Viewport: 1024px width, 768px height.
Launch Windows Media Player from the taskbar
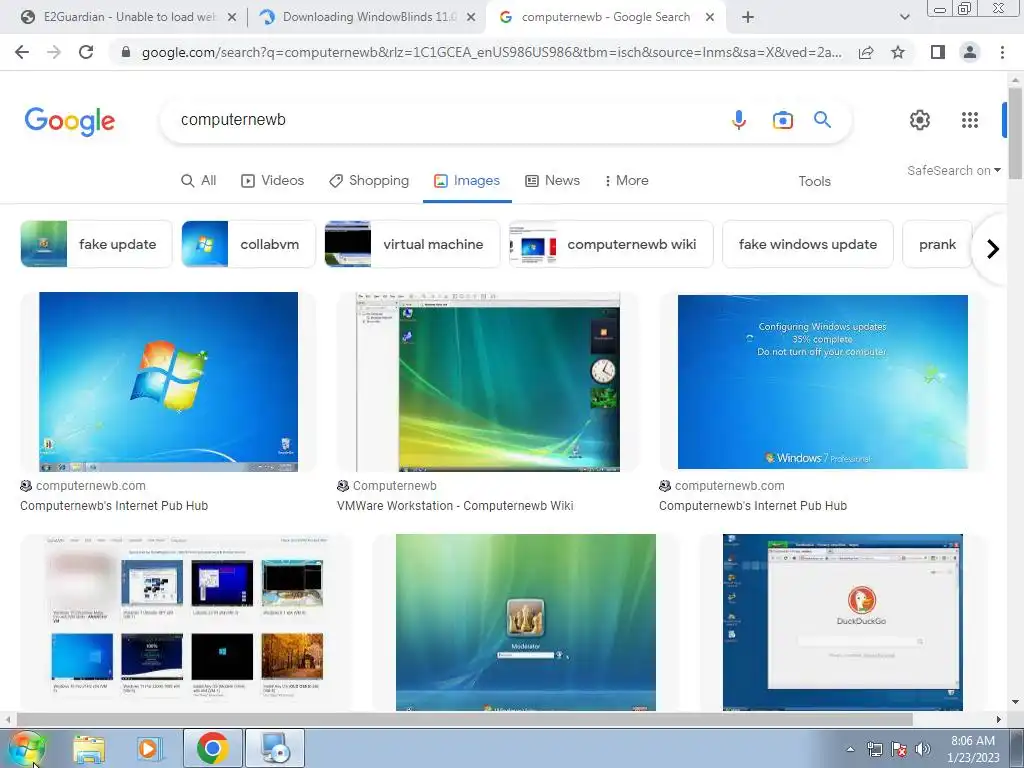pyautogui.click(x=149, y=749)
